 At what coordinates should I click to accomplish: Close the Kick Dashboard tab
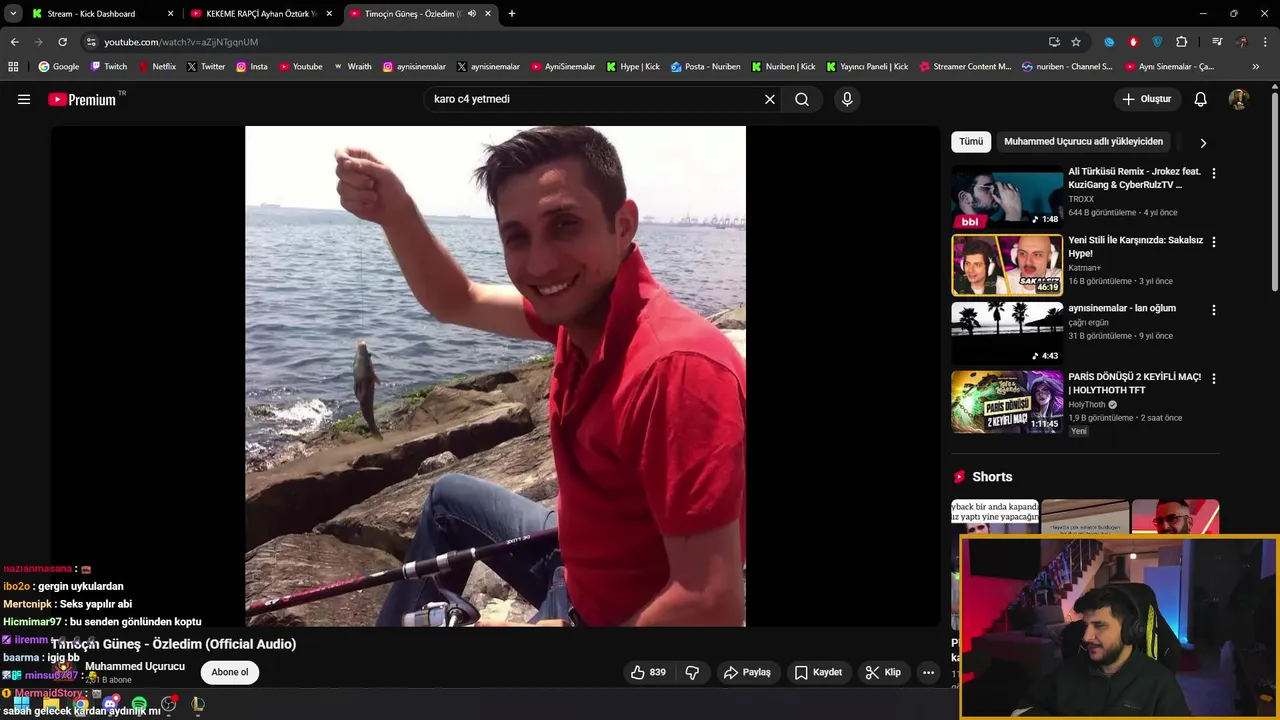point(170,14)
